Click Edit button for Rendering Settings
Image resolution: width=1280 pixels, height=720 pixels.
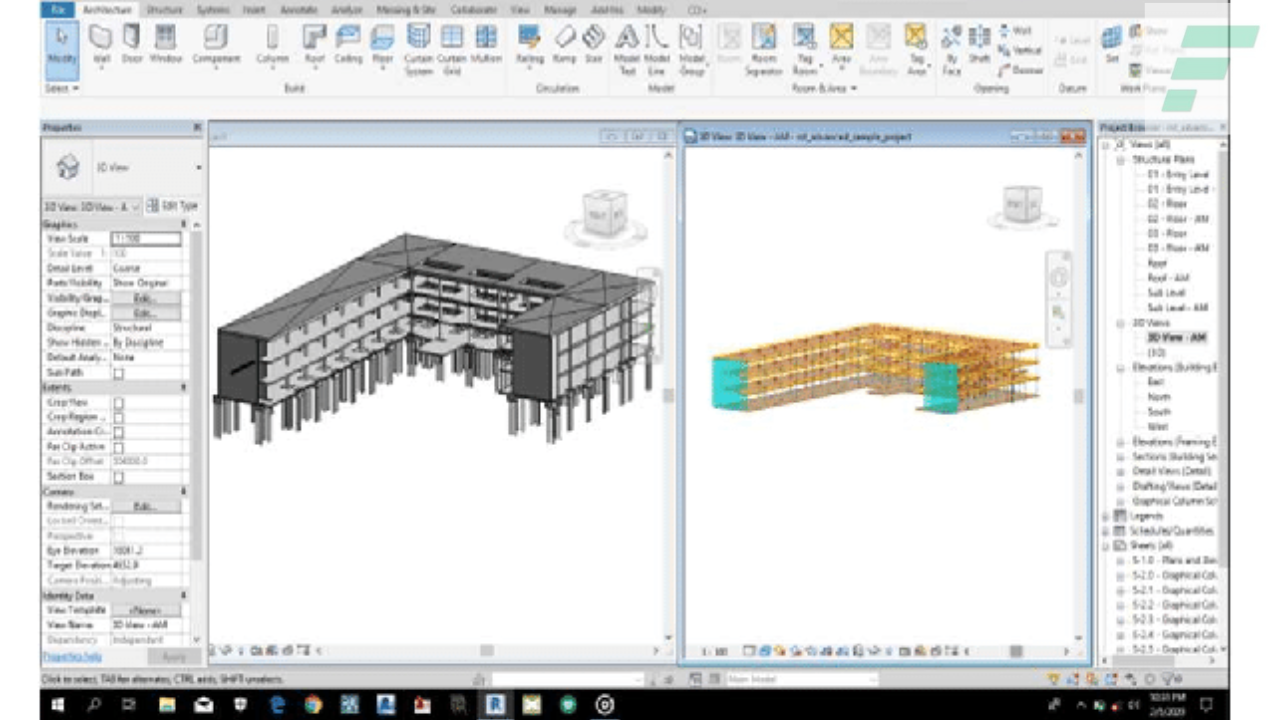coord(146,506)
